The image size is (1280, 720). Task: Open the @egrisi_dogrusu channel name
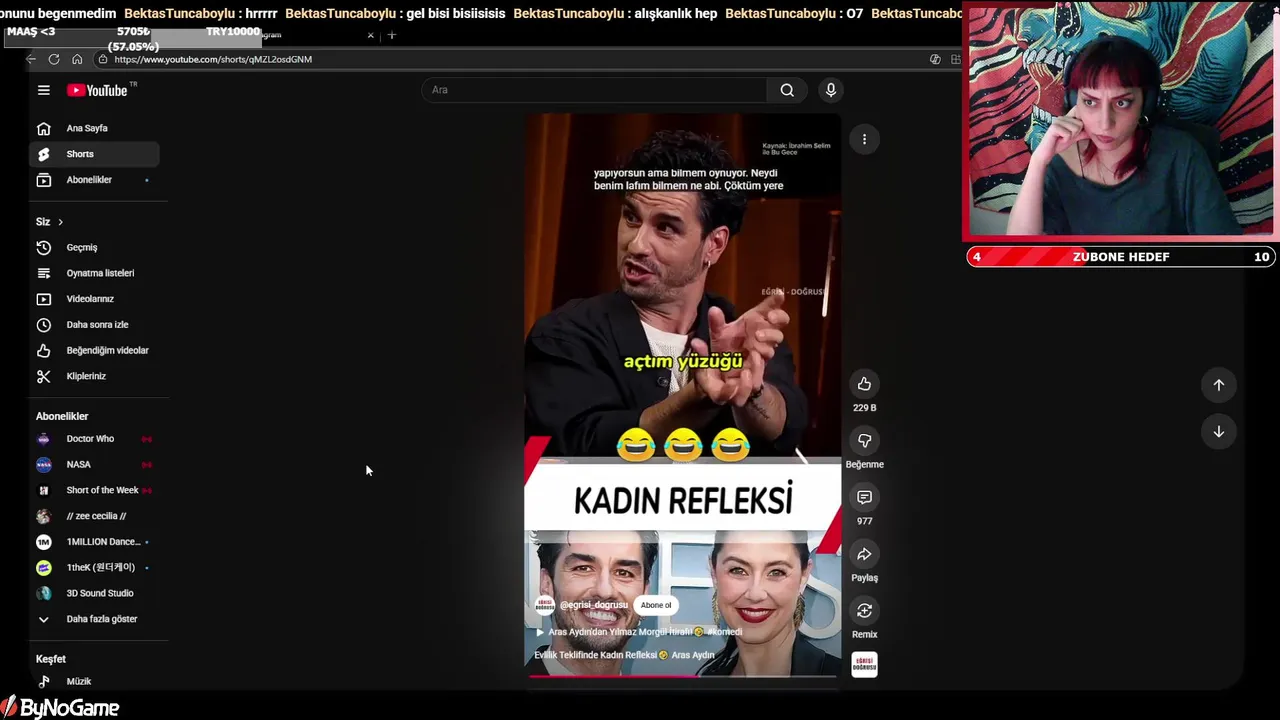pyautogui.click(x=594, y=605)
